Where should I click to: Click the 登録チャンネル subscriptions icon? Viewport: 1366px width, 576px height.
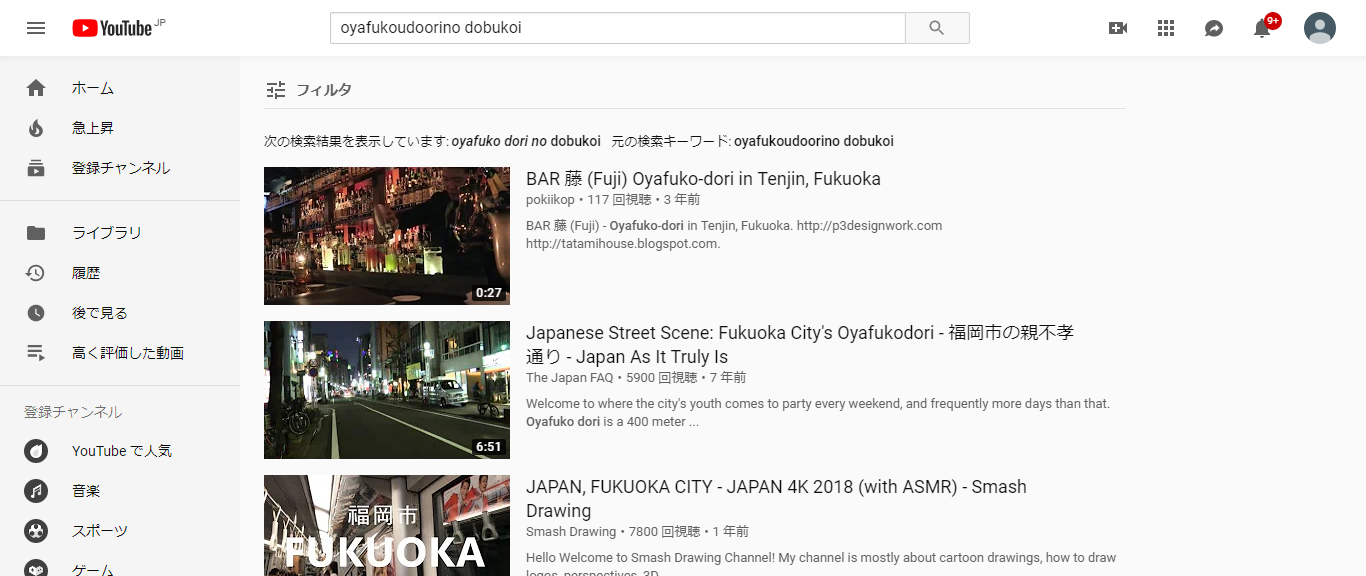[x=36, y=168]
